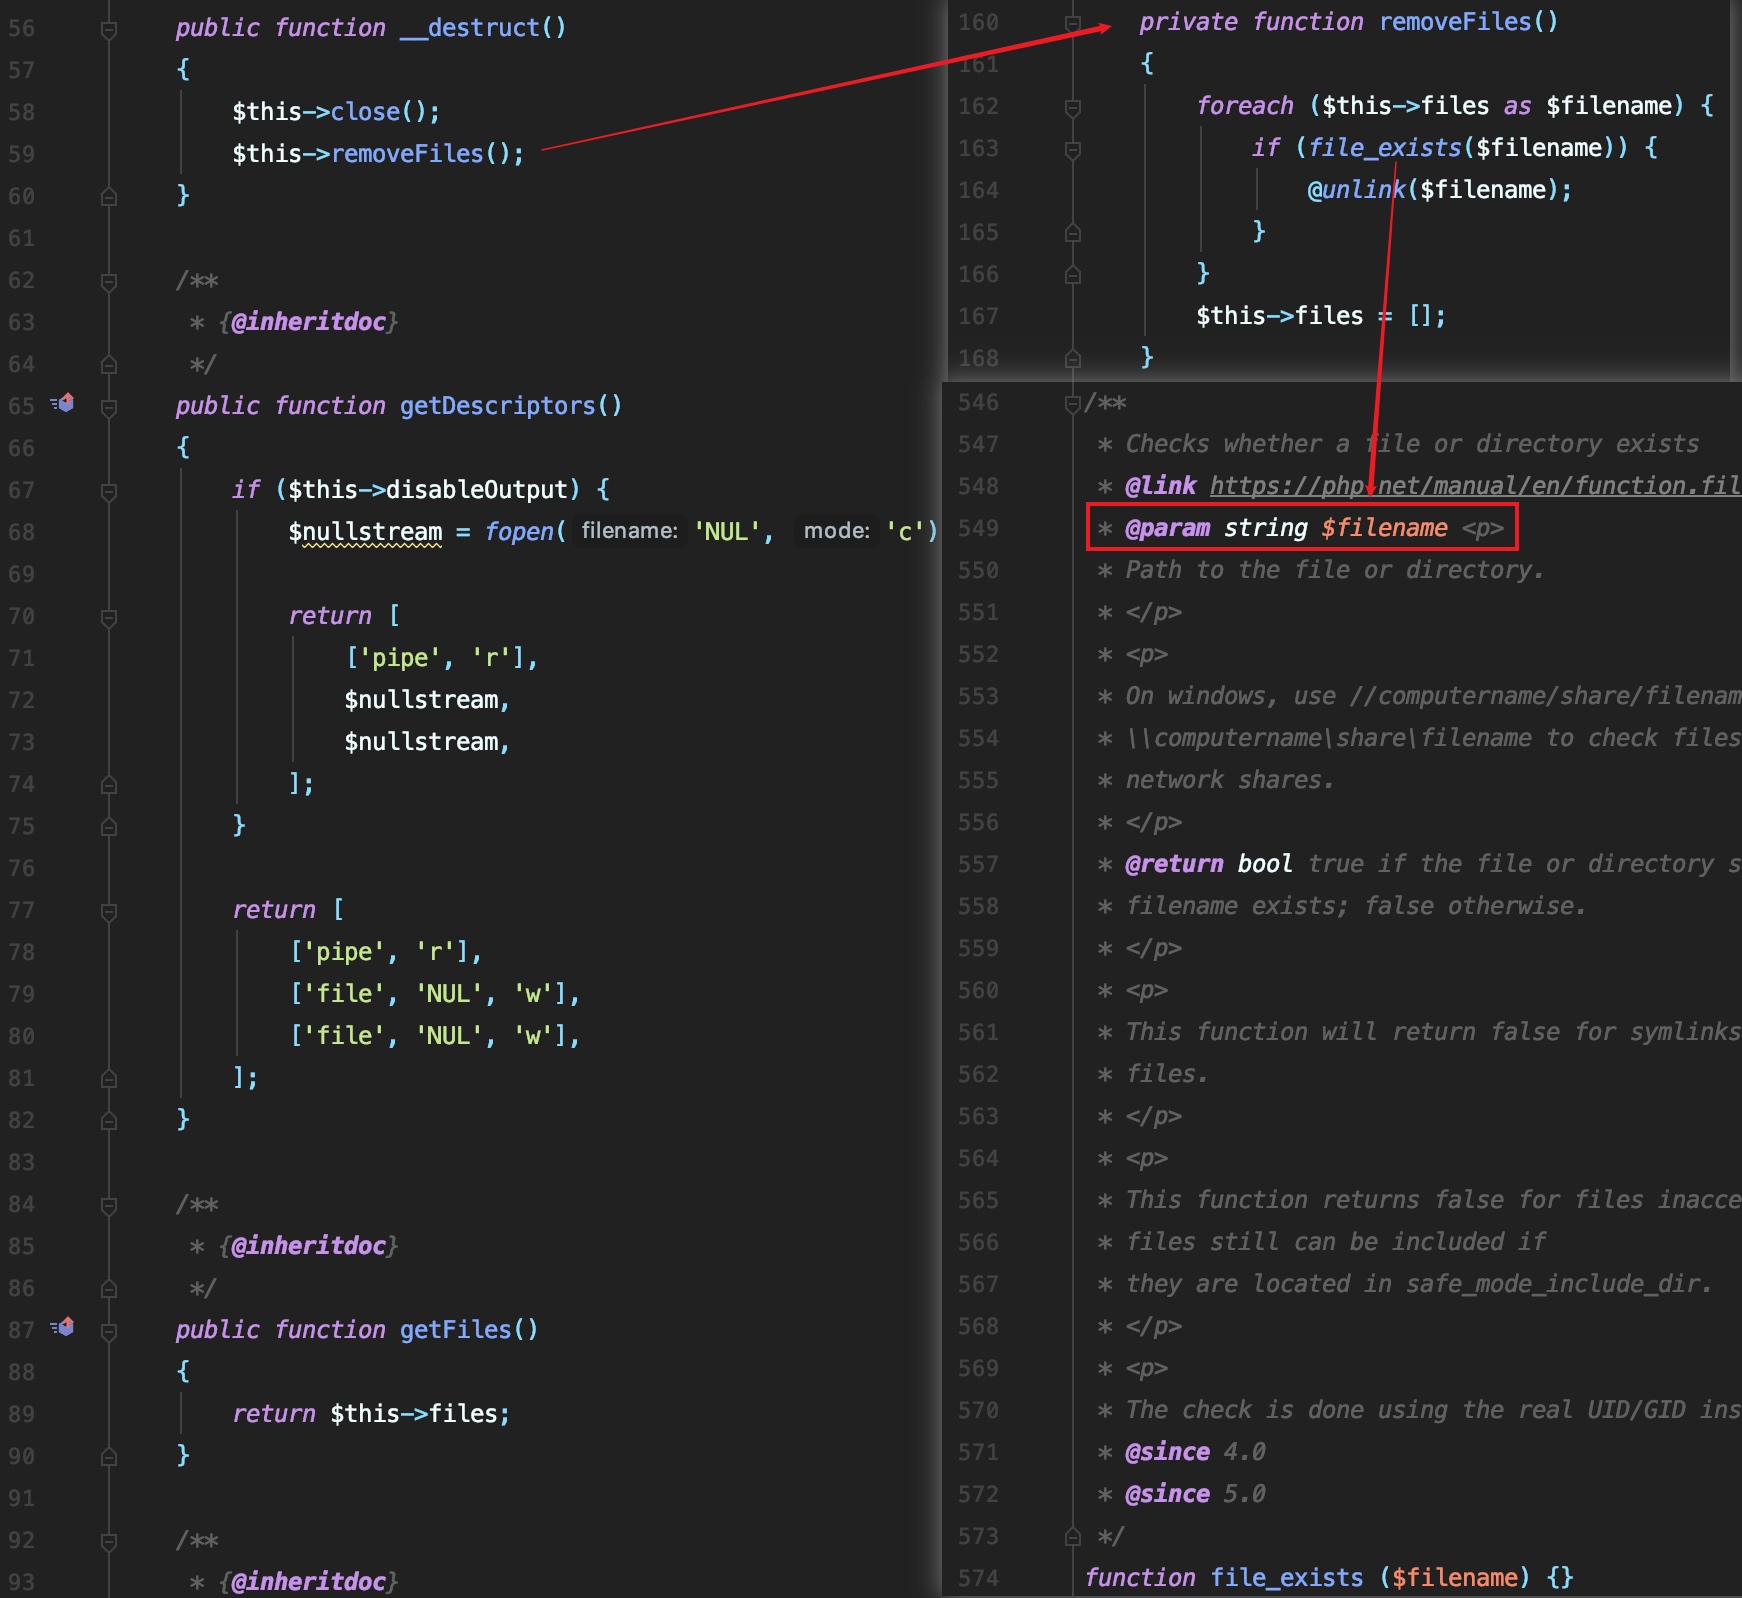Click the @unlink call on line 164
This screenshot has height=1598, width=1742.
tap(1356, 190)
